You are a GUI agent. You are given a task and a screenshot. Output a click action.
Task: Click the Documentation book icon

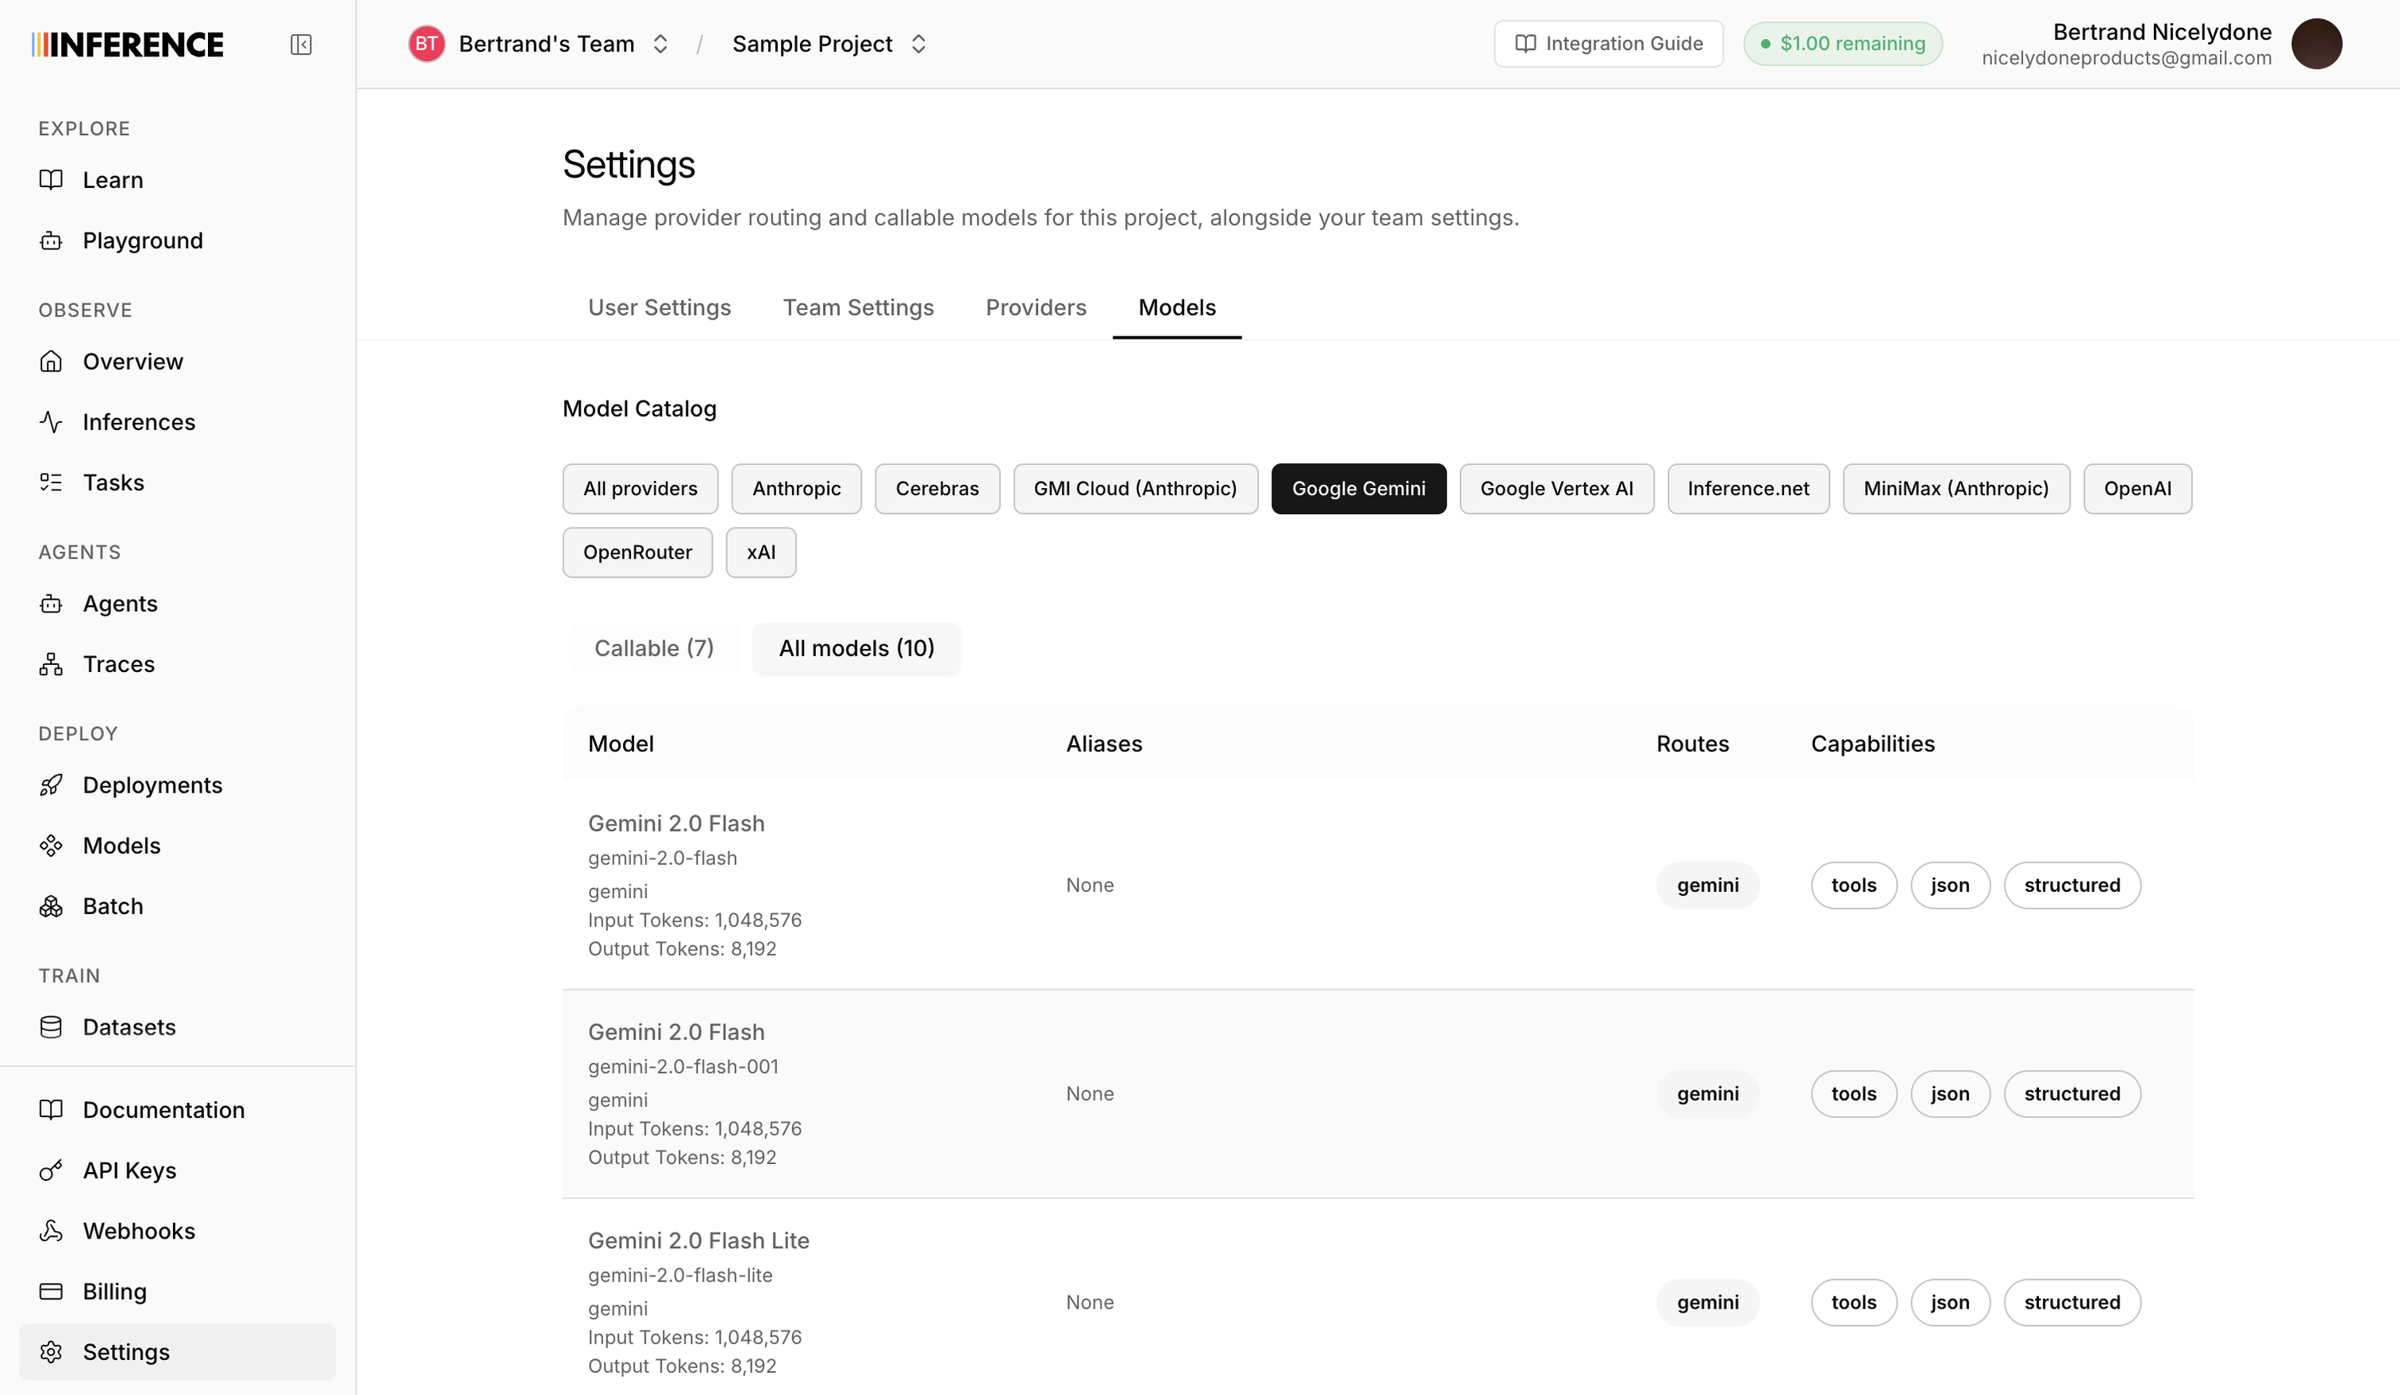point(51,1109)
